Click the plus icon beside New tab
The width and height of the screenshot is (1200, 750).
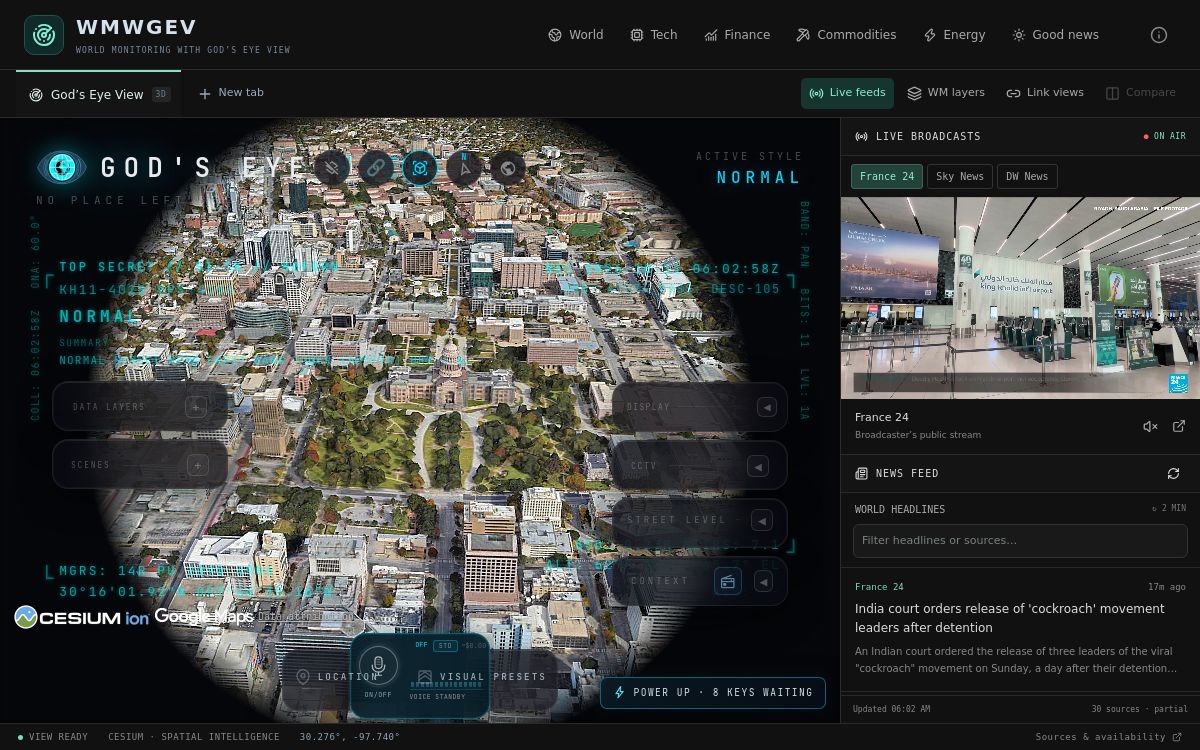click(205, 93)
